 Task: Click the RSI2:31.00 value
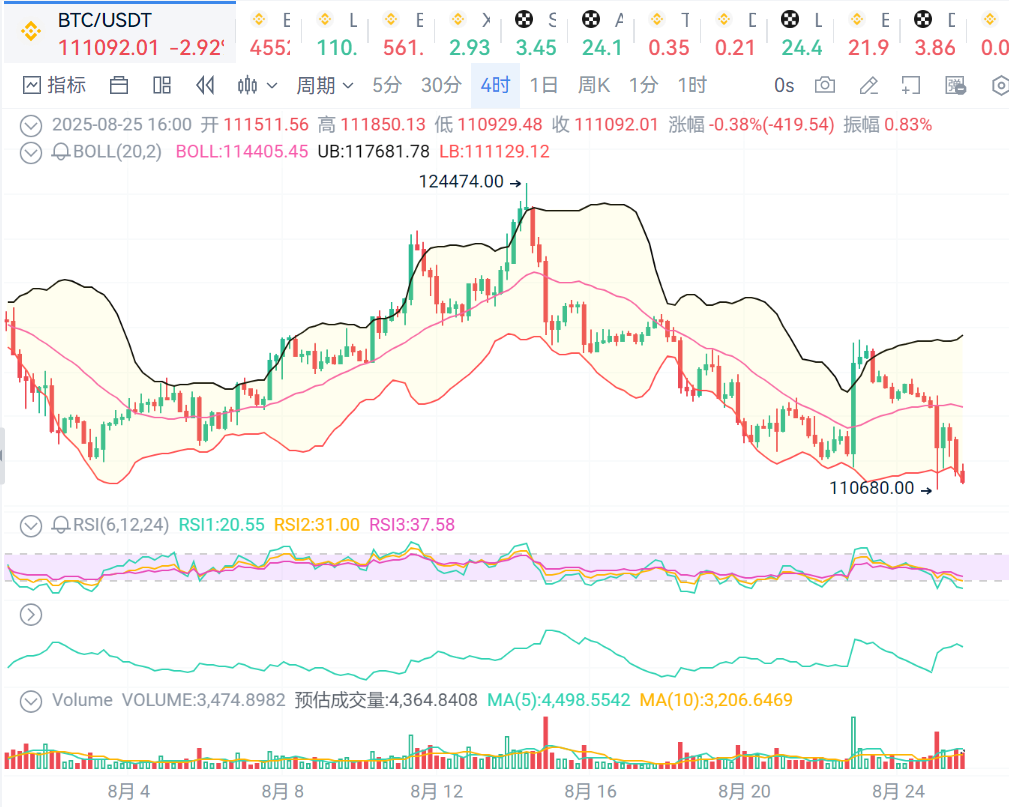(x=317, y=525)
